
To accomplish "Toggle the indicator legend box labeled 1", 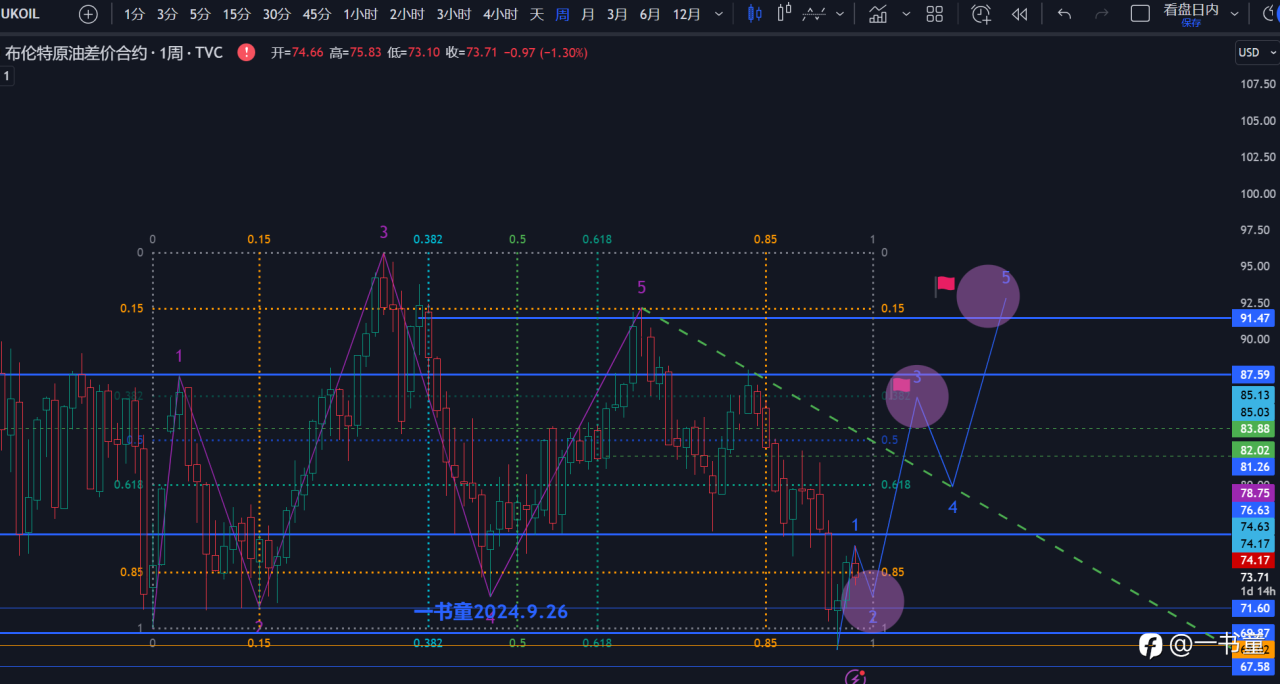I will pos(6,75).
